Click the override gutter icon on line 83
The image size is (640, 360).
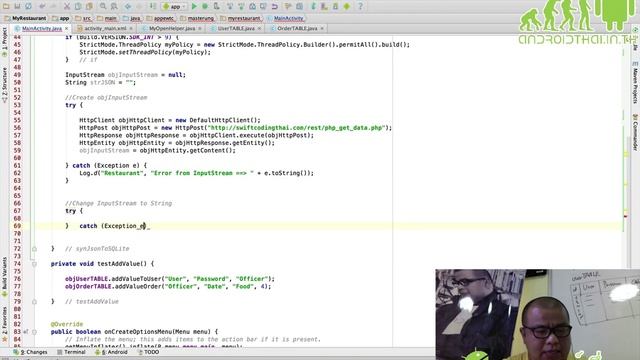click(26, 332)
